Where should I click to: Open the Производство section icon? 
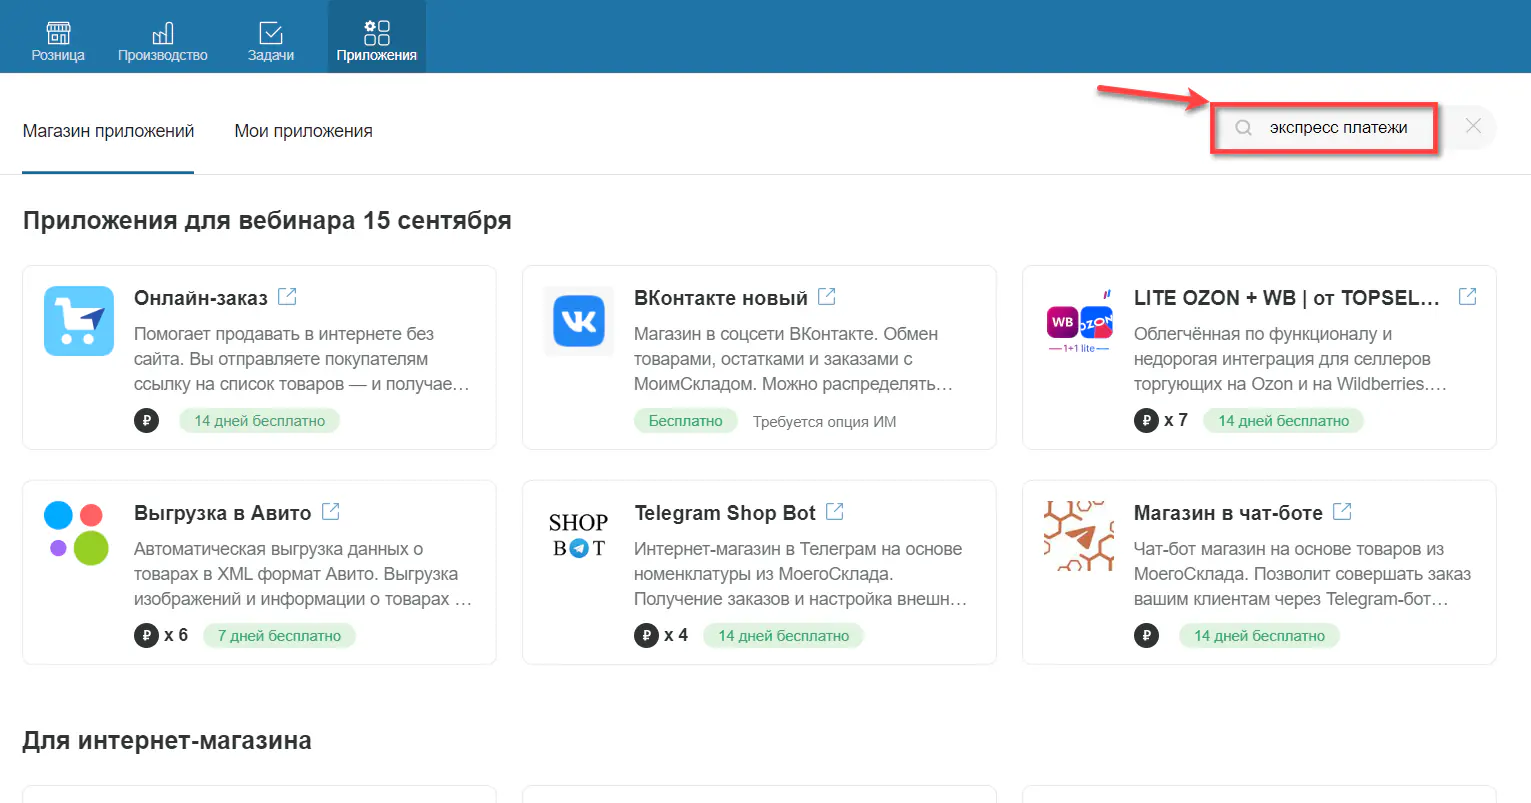coord(162,33)
